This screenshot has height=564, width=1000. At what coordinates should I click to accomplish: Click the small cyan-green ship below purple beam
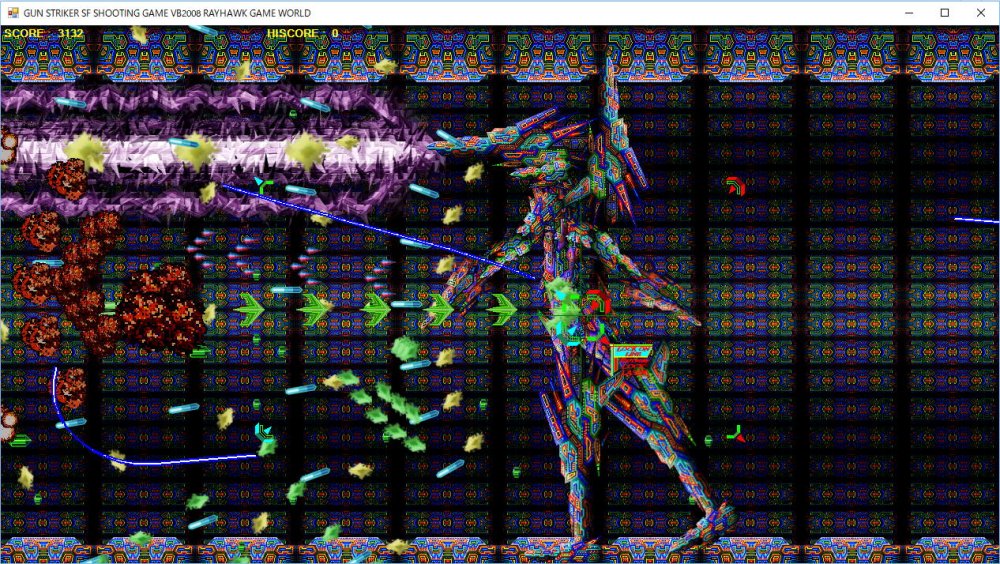263,185
